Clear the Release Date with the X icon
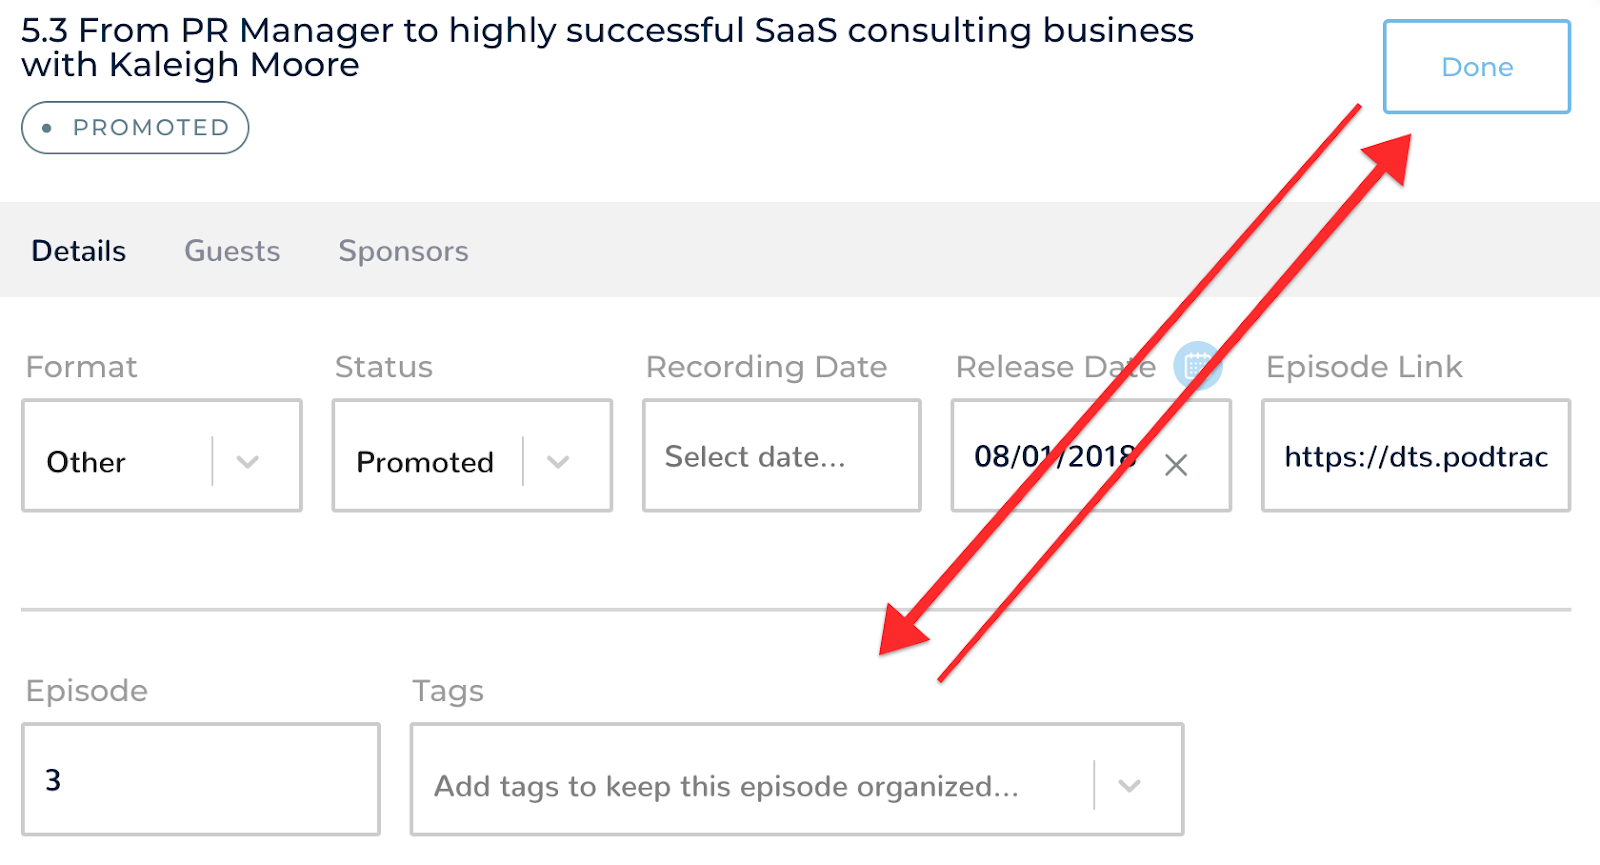The width and height of the screenshot is (1600, 865). pos(1176,465)
